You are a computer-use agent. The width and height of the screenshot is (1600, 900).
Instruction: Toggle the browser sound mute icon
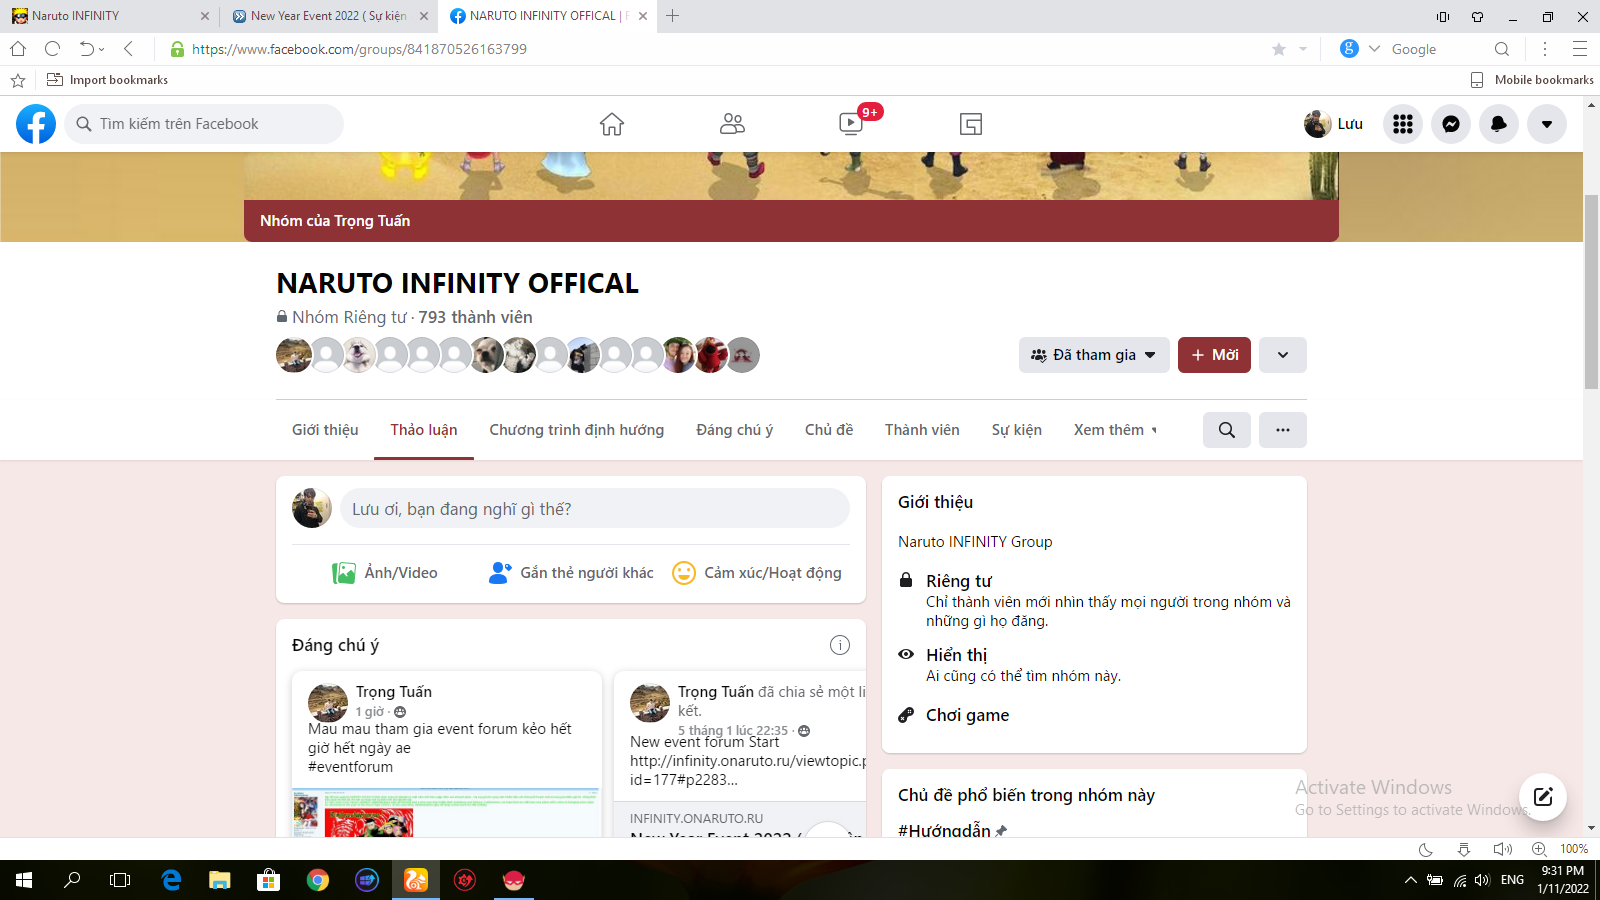(x=1502, y=849)
